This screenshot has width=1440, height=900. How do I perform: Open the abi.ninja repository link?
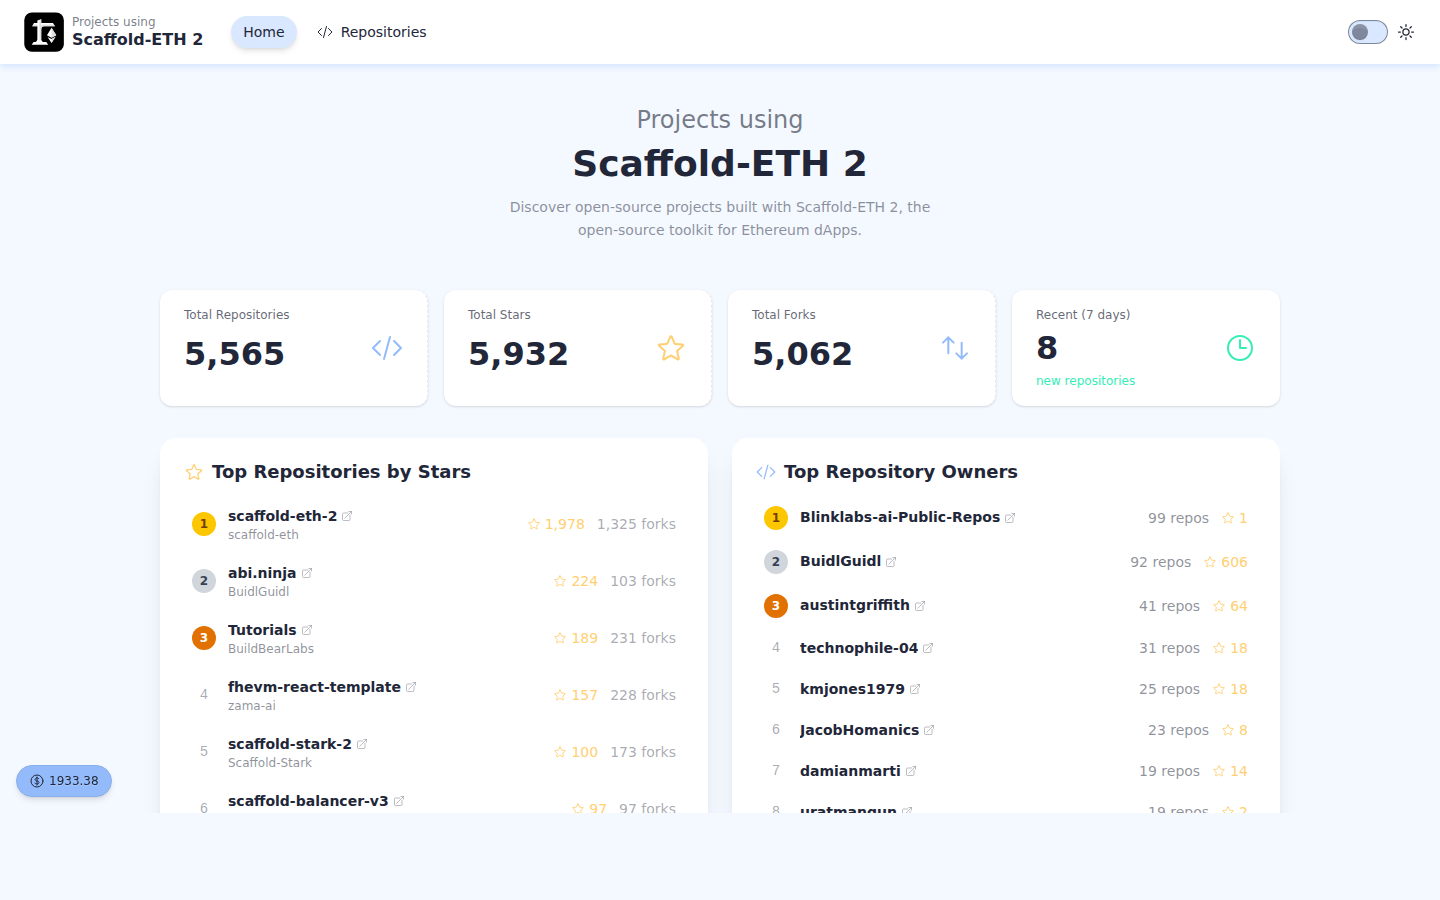(262, 573)
